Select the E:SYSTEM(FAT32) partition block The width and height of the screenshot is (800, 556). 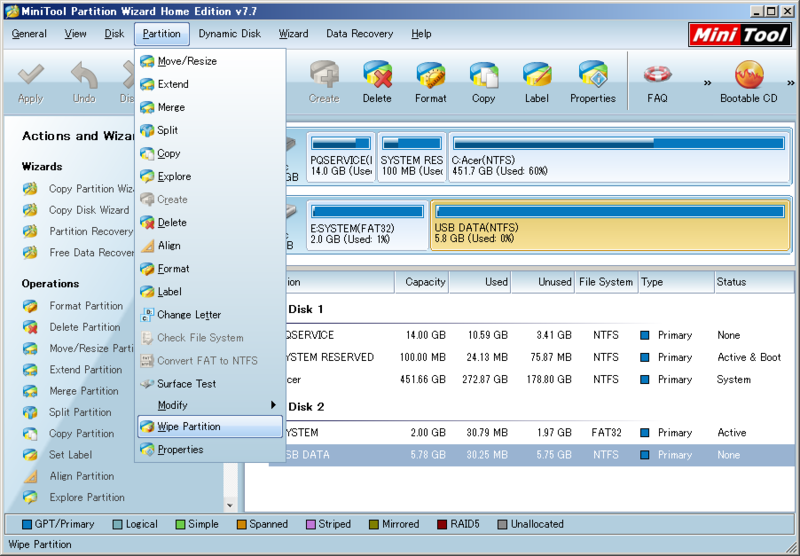click(367, 225)
